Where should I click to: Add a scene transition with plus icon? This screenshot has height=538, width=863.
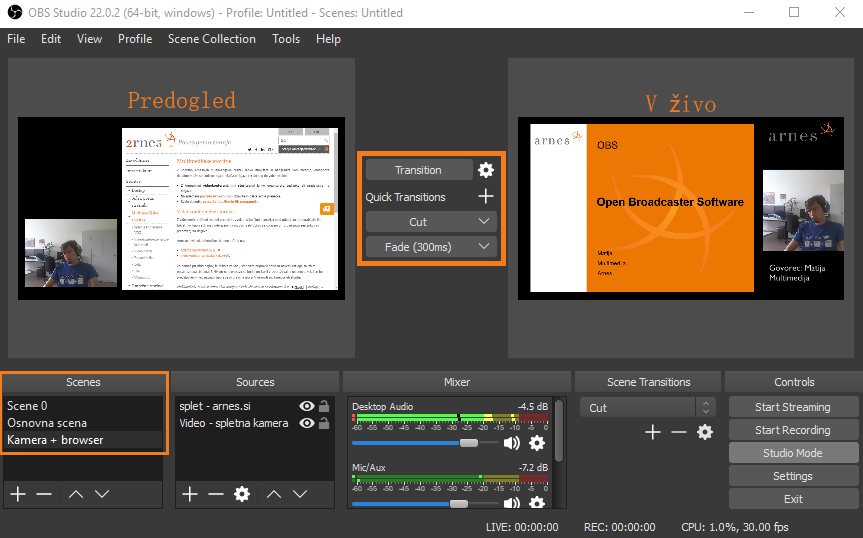tap(653, 432)
